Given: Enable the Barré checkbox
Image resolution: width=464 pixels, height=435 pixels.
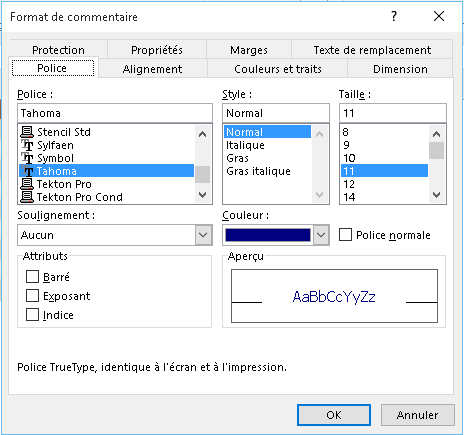Looking at the screenshot, I should tap(32, 277).
